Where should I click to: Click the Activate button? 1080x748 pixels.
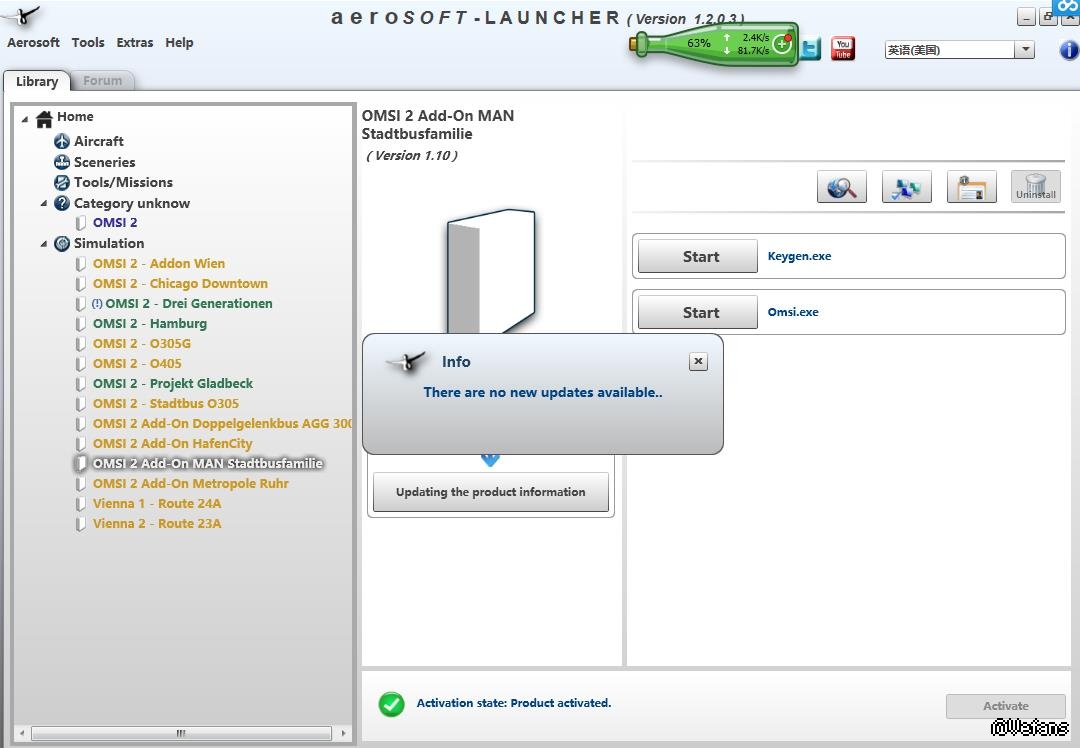point(1006,706)
